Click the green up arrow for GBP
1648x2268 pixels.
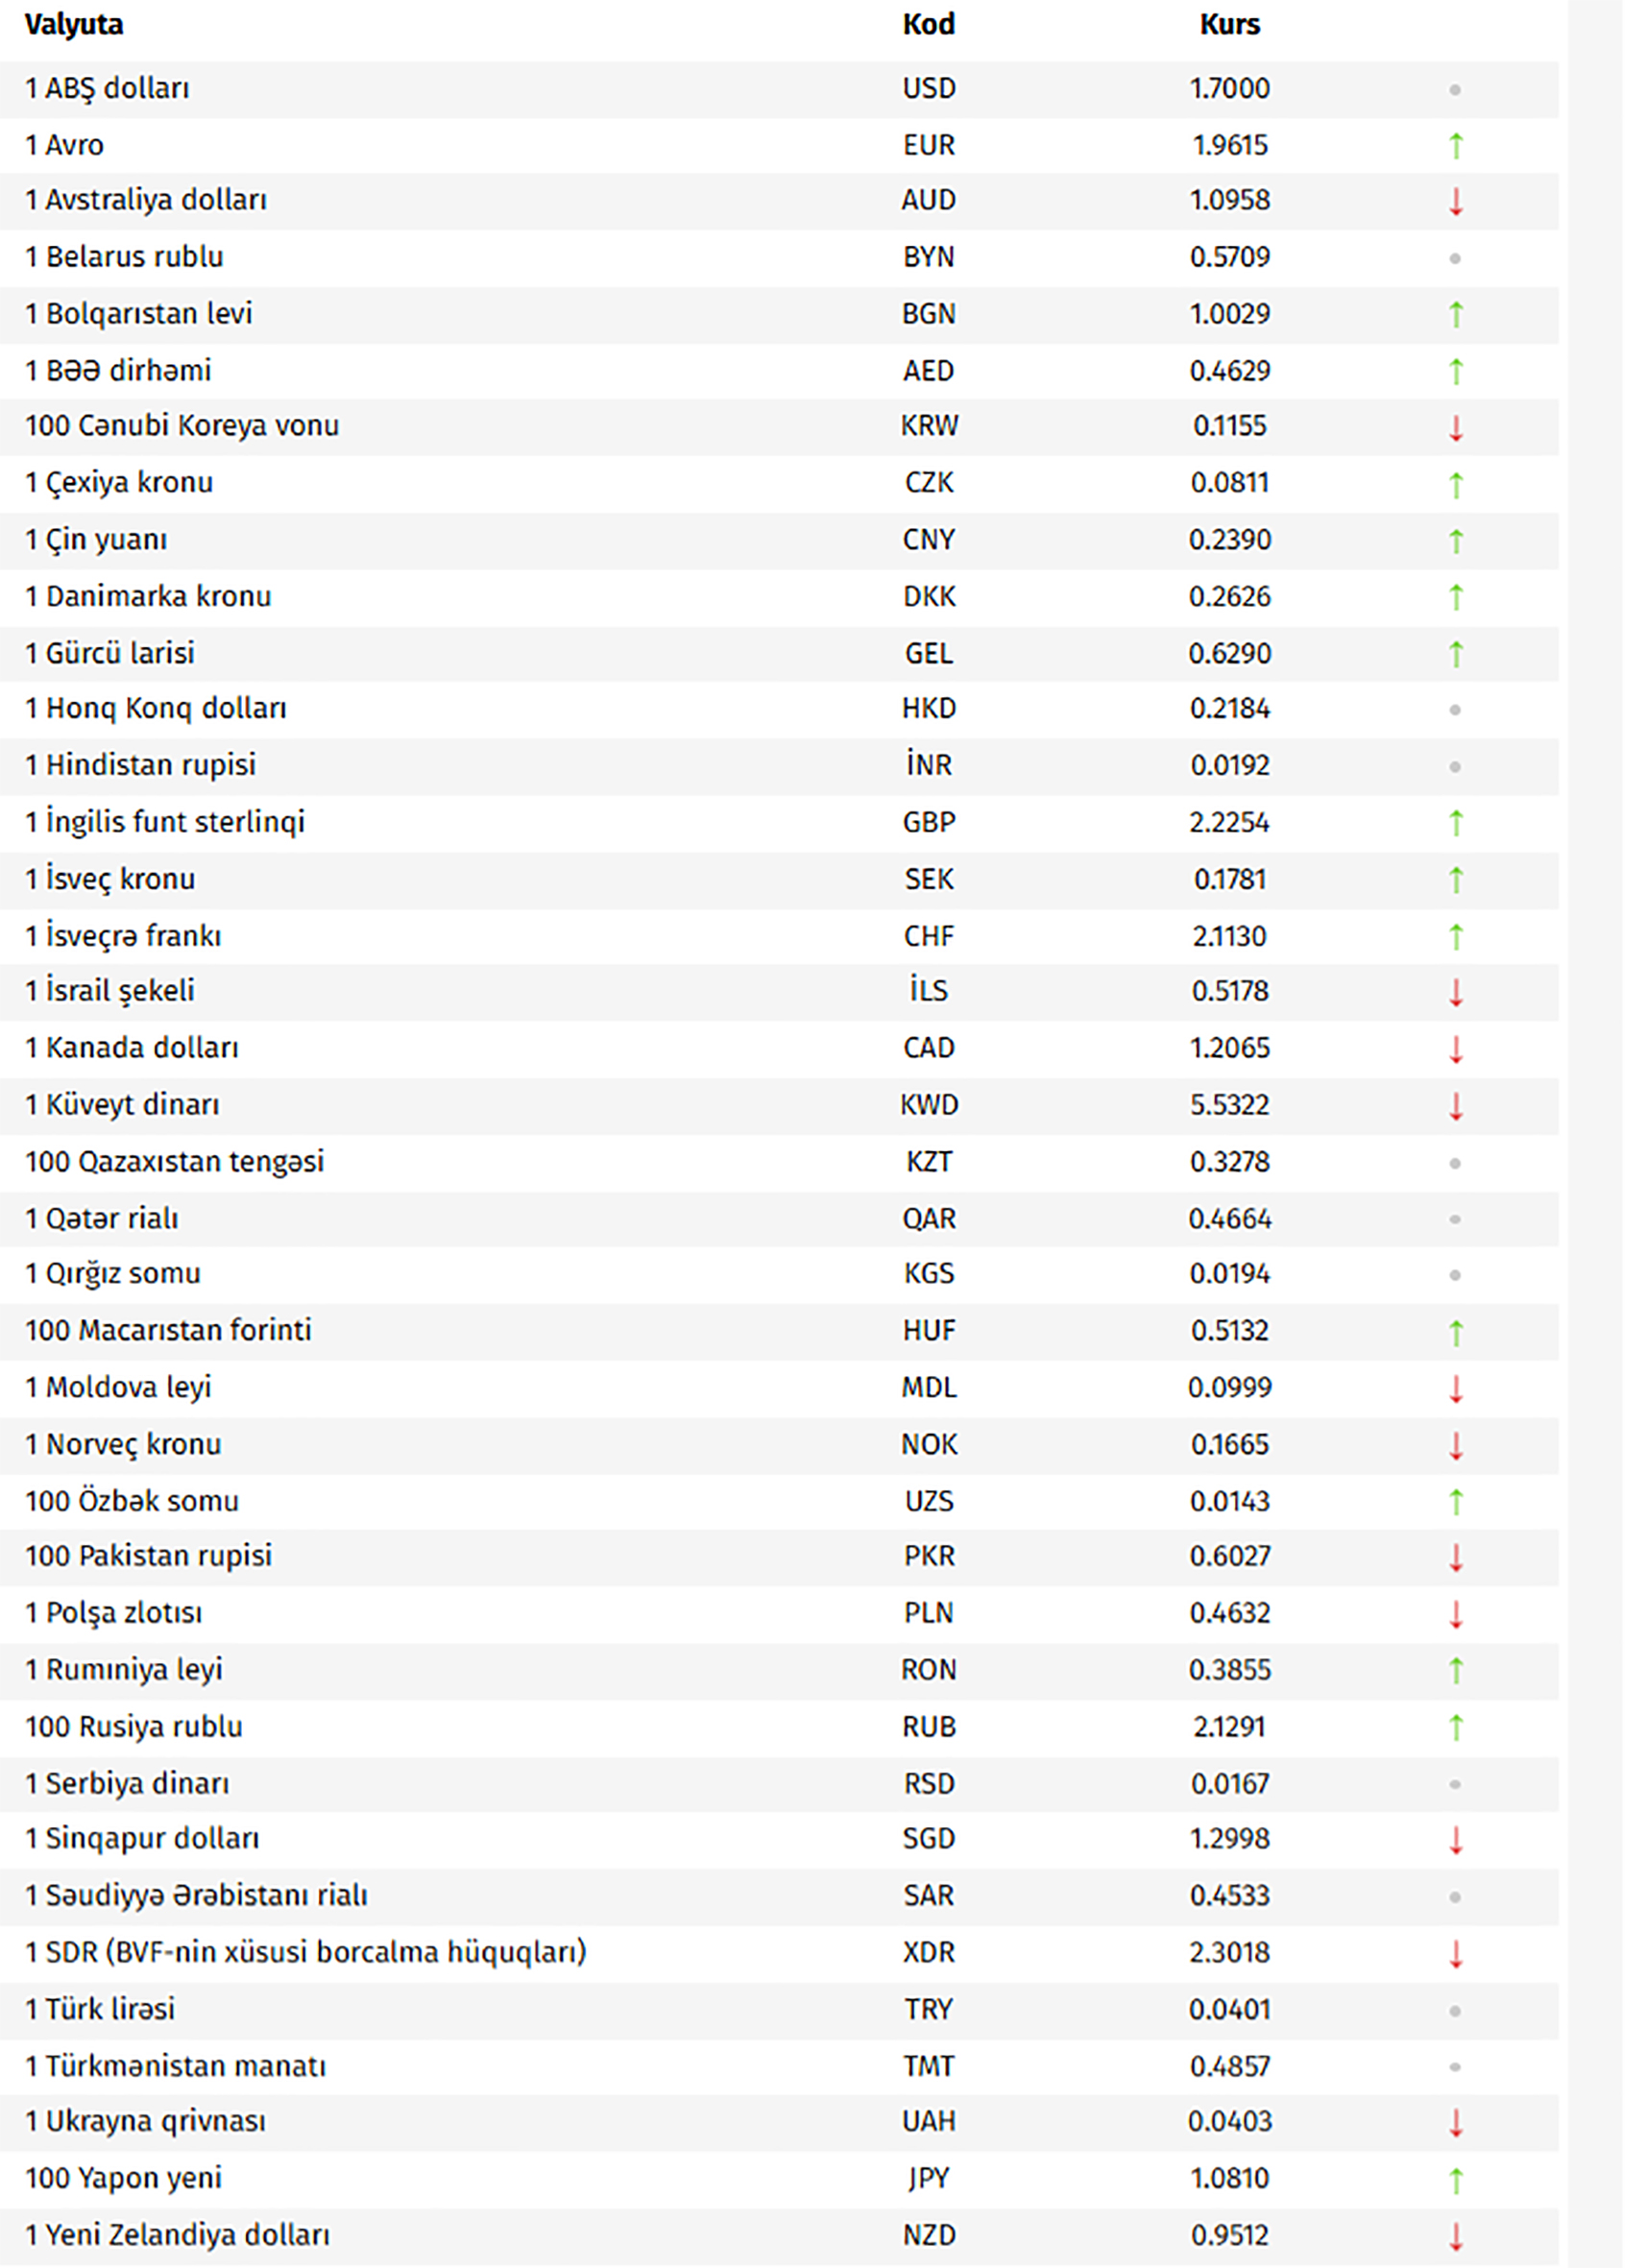[x=1456, y=823]
